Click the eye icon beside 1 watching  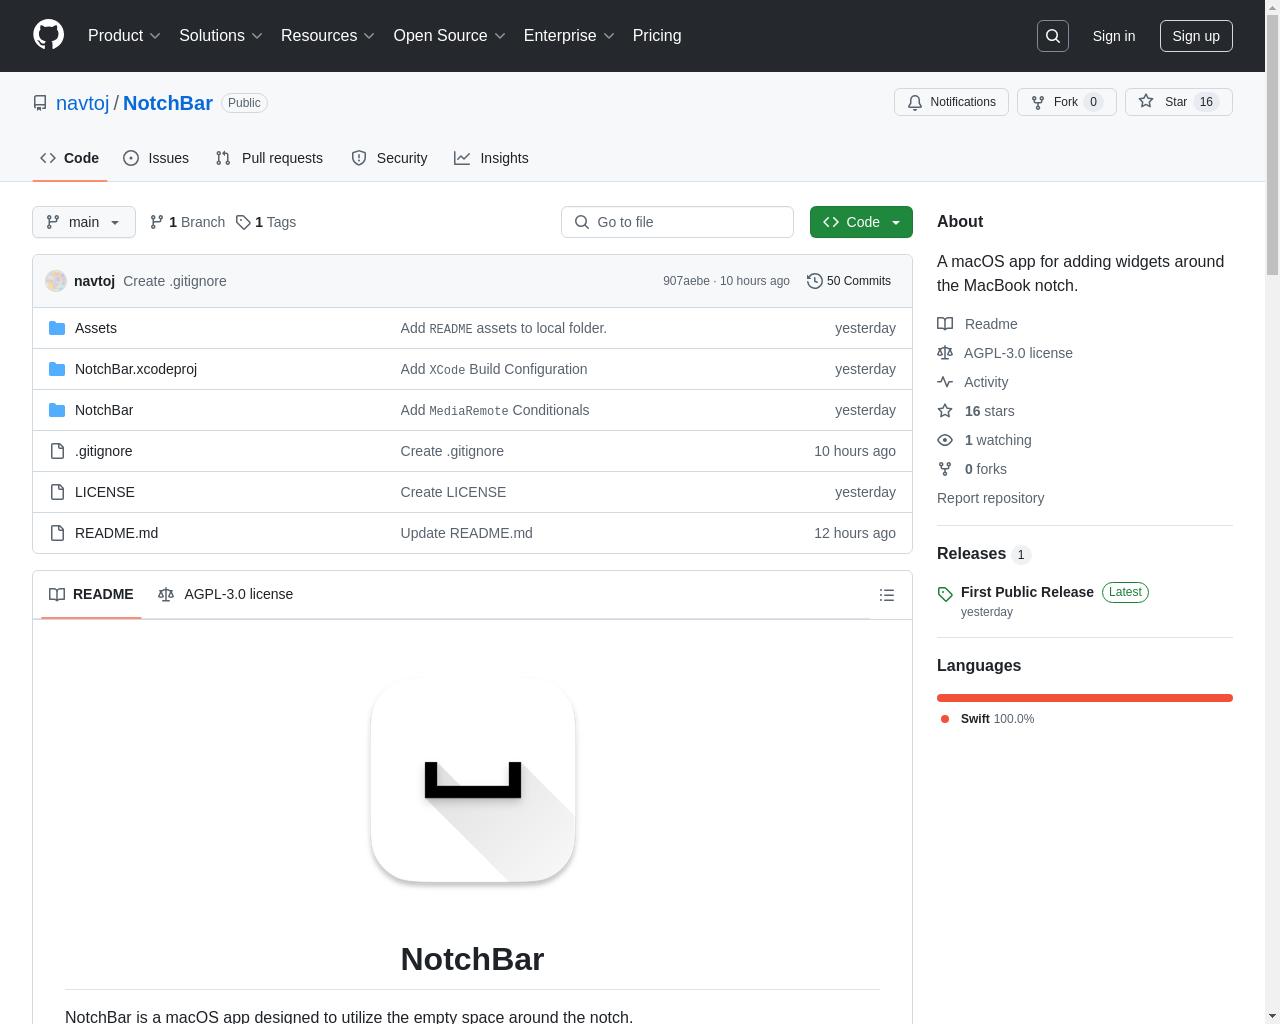click(x=945, y=440)
